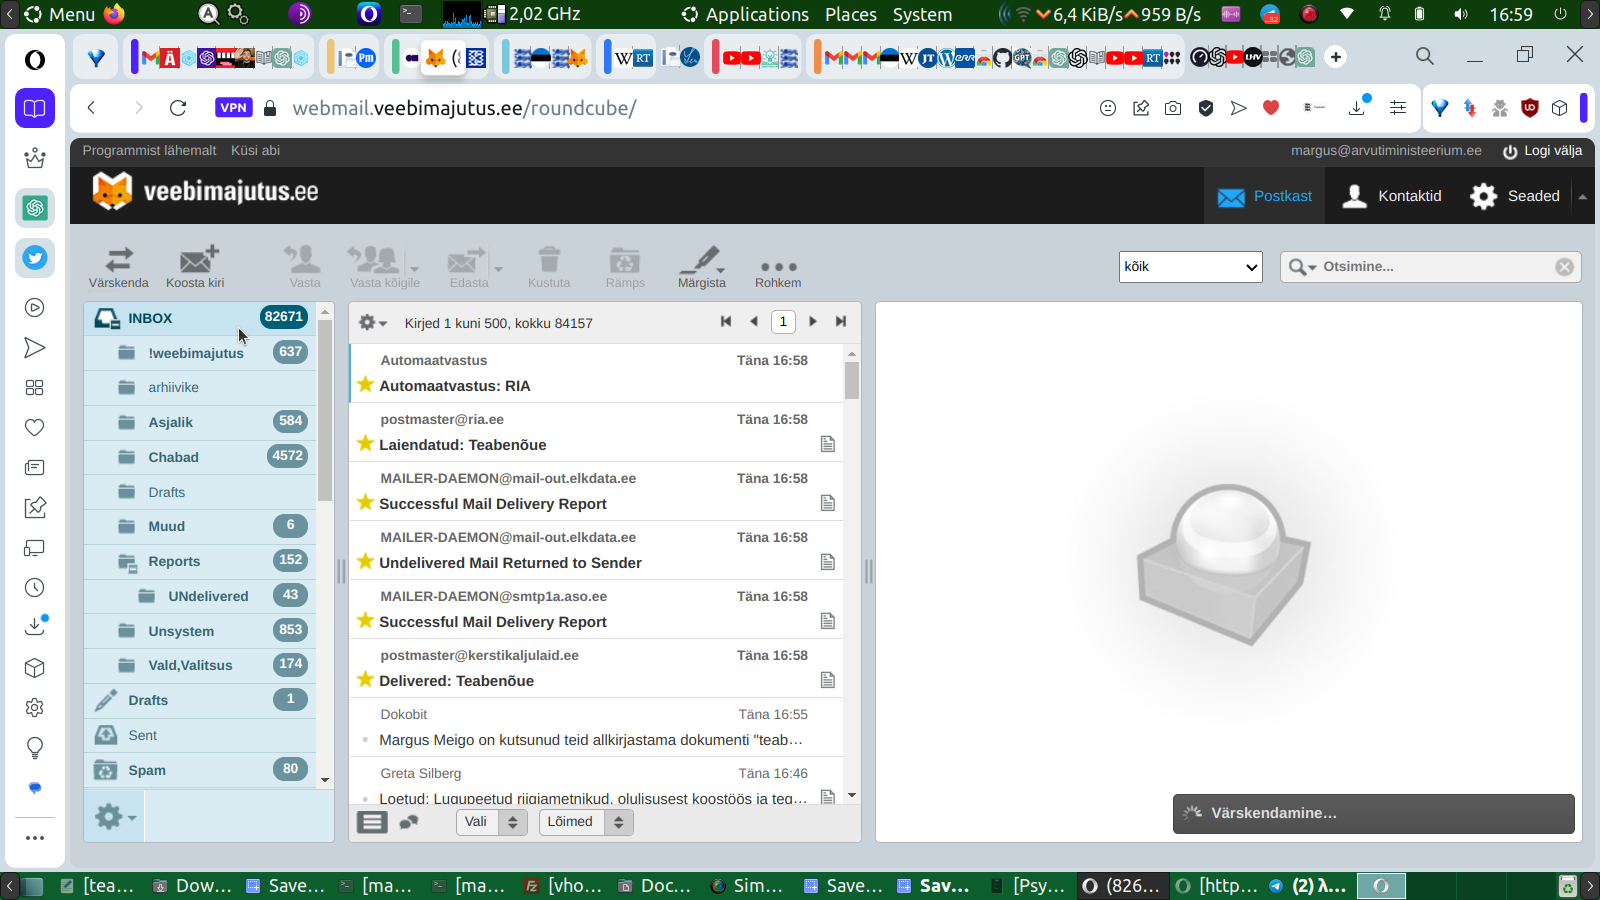Open Downloads from the Opera sidebar

tap(35, 627)
